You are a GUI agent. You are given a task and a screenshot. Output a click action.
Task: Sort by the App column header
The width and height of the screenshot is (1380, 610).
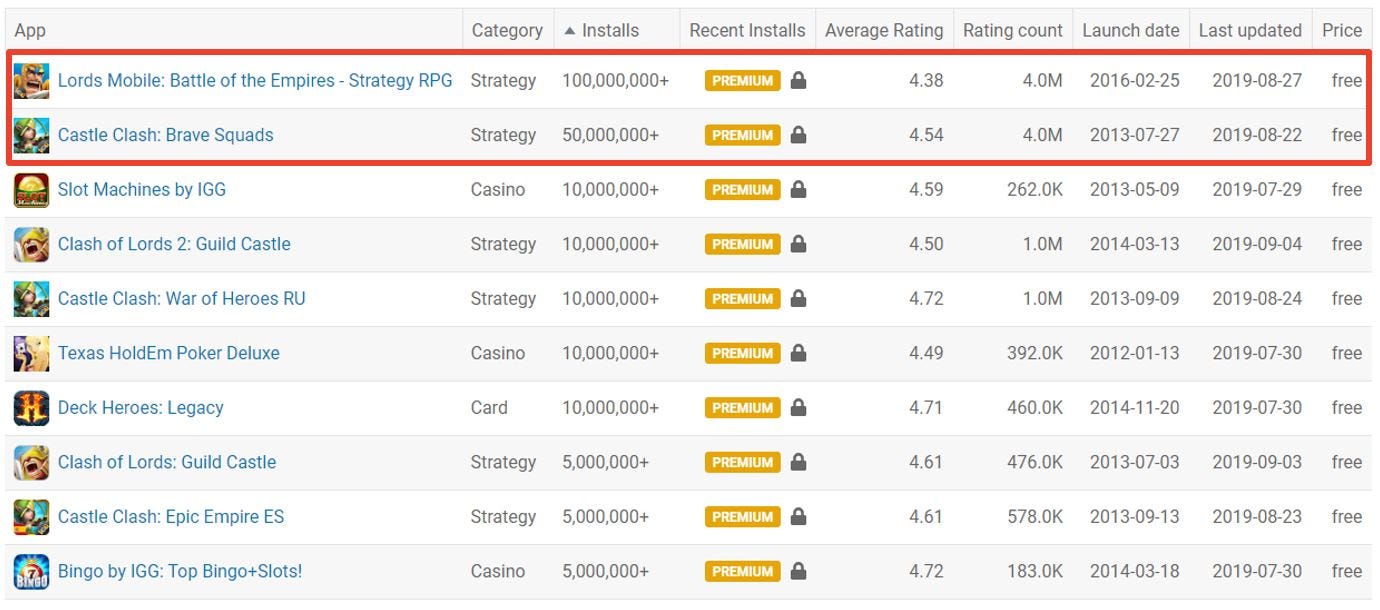pyautogui.click(x=30, y=30)
